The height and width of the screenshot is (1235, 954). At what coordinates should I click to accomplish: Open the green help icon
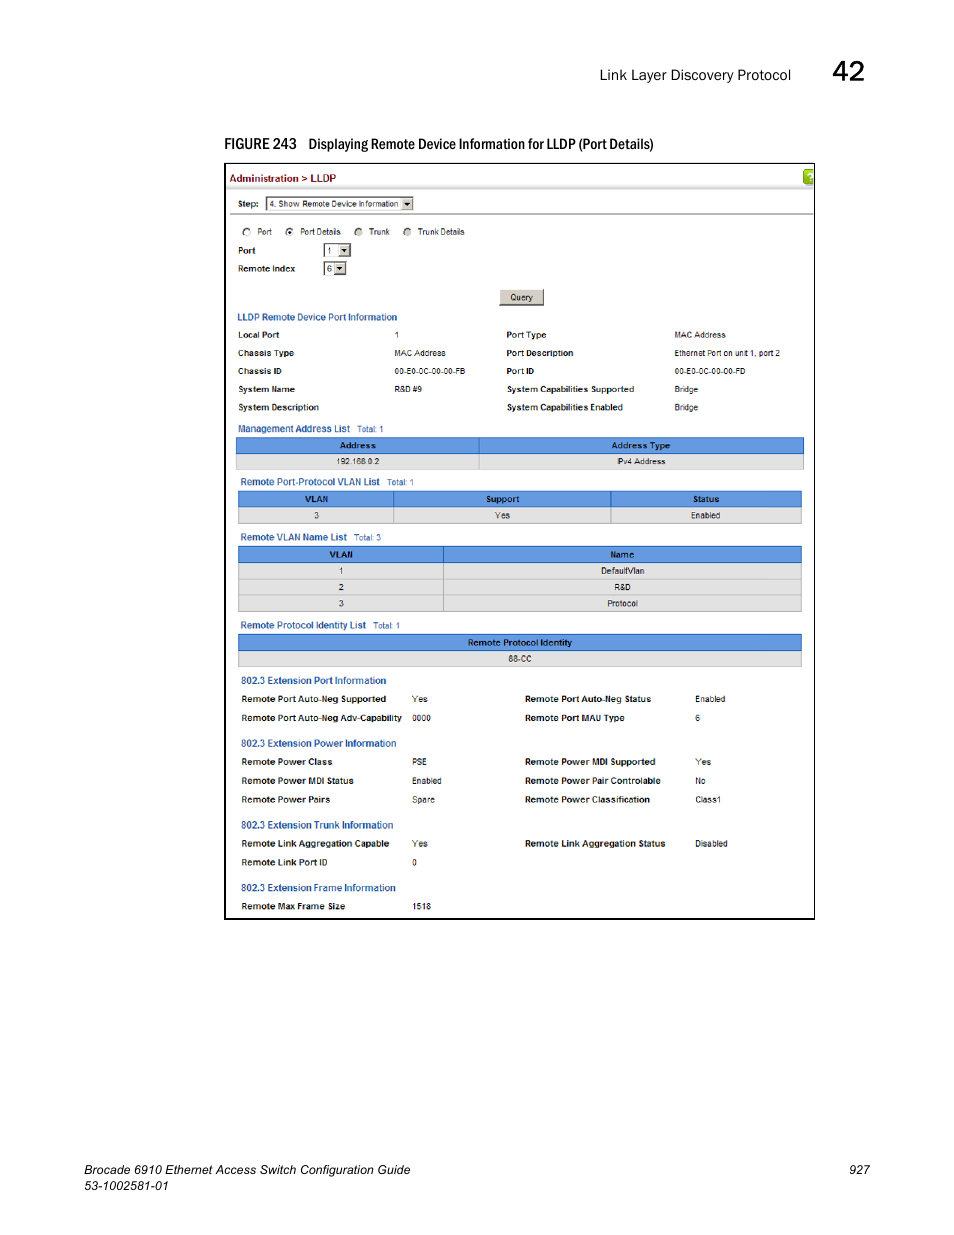click(808, 177)
